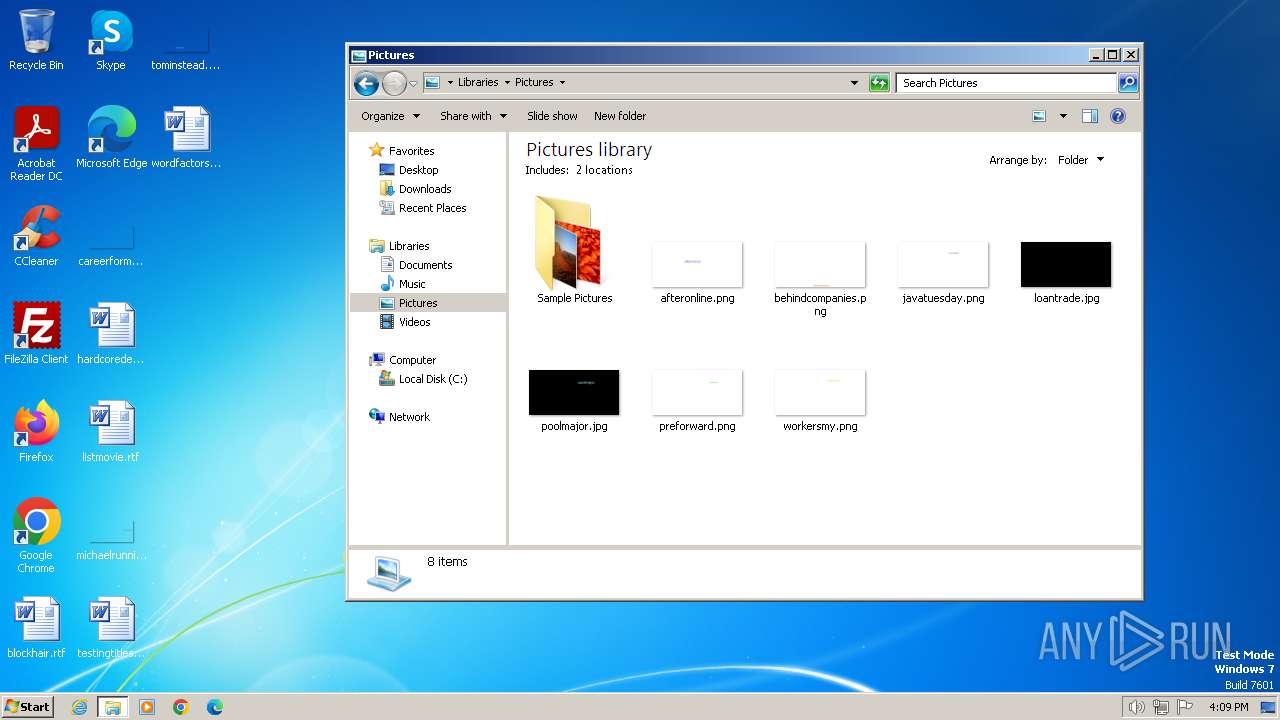Click the 2 locations link
Image resolution: width=1280 pixels, height=720 pixels.
(x=604, y=170)
